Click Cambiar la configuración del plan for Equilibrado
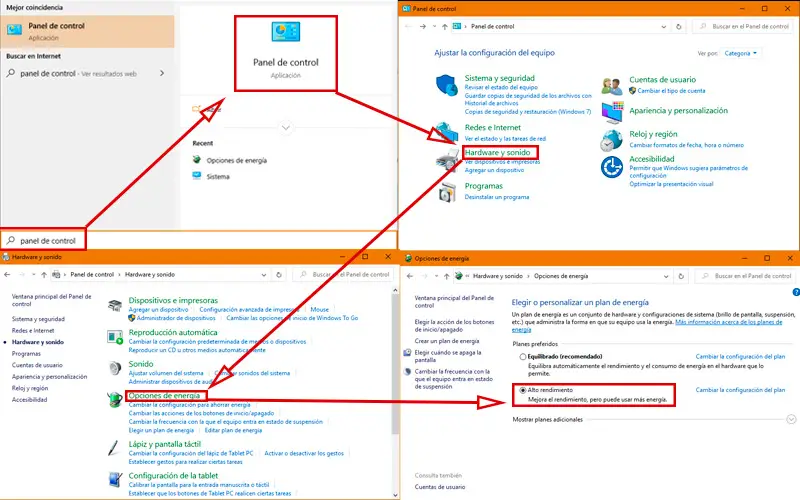This screenshot has width=800, height=500. [740, 357]
